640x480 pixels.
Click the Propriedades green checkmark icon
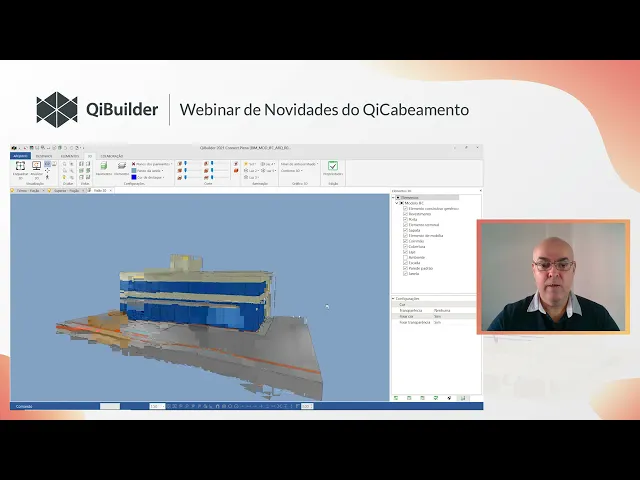click(x=333, y=166)
